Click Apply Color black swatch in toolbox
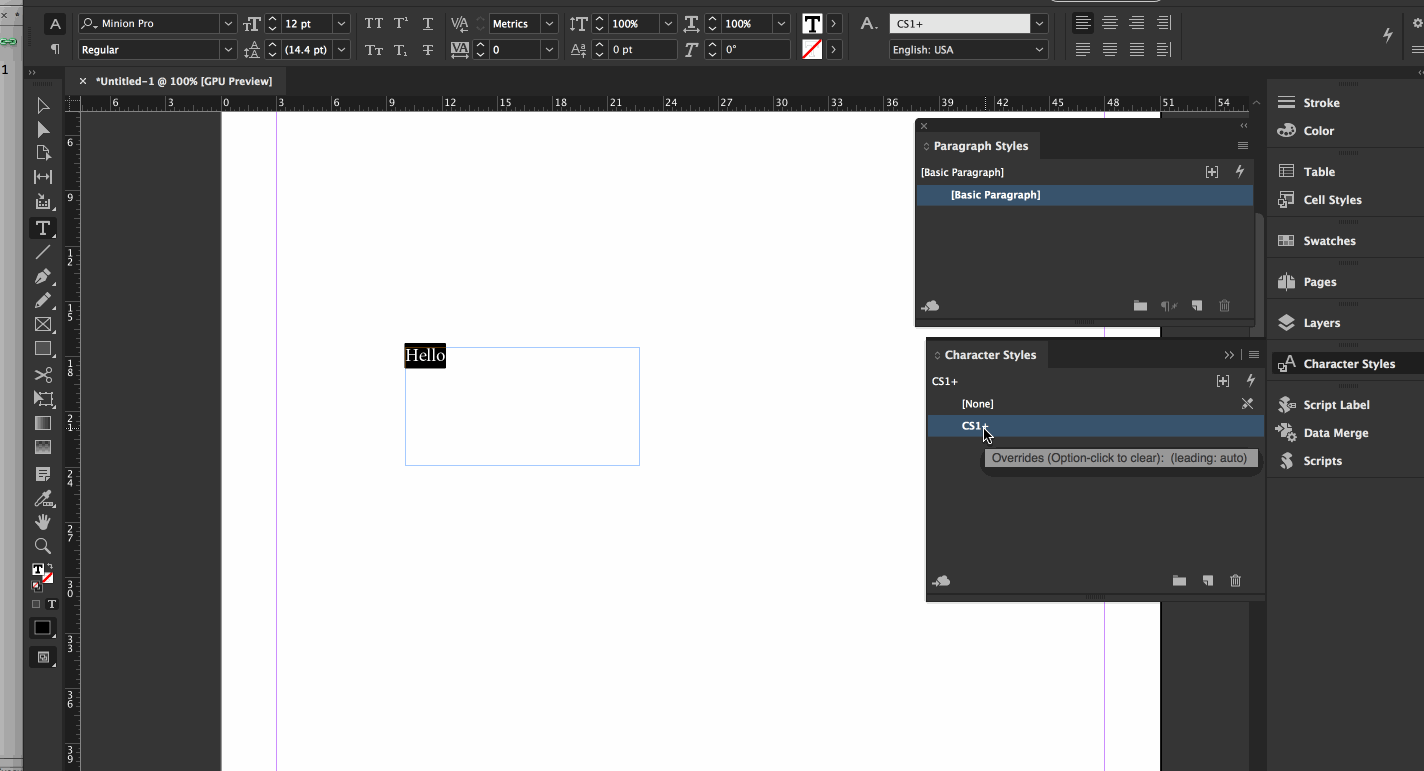This screenshot has width=1424, height=771. [43, 628]
